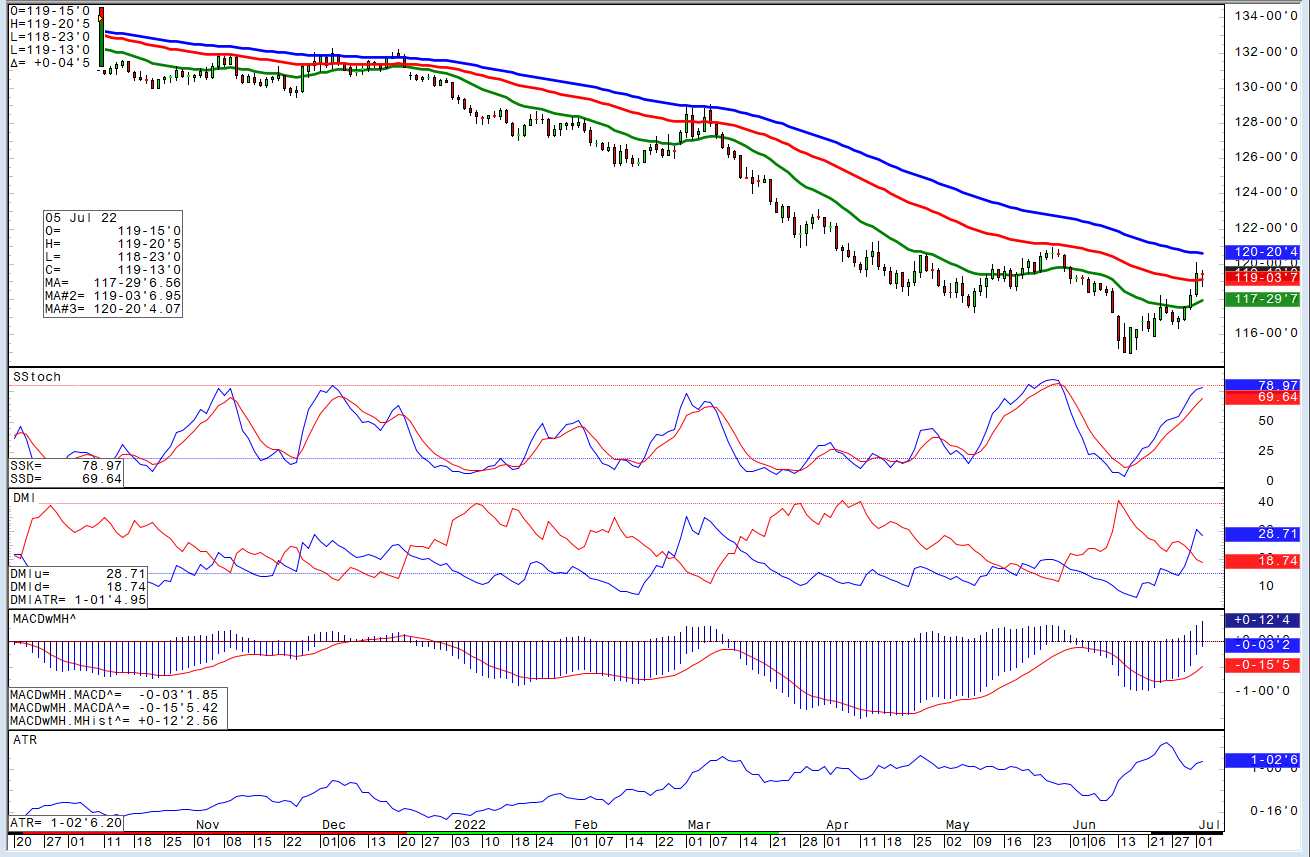Click the 2022 label on date axis
Screen dimensions: 1310x857
click(x=470, y=825)
